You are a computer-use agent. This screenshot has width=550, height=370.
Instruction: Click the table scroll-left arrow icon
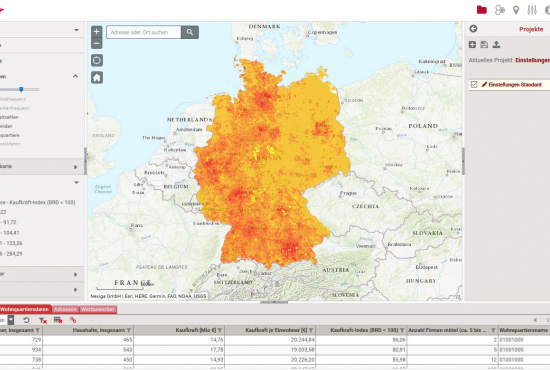pos(535,320)
